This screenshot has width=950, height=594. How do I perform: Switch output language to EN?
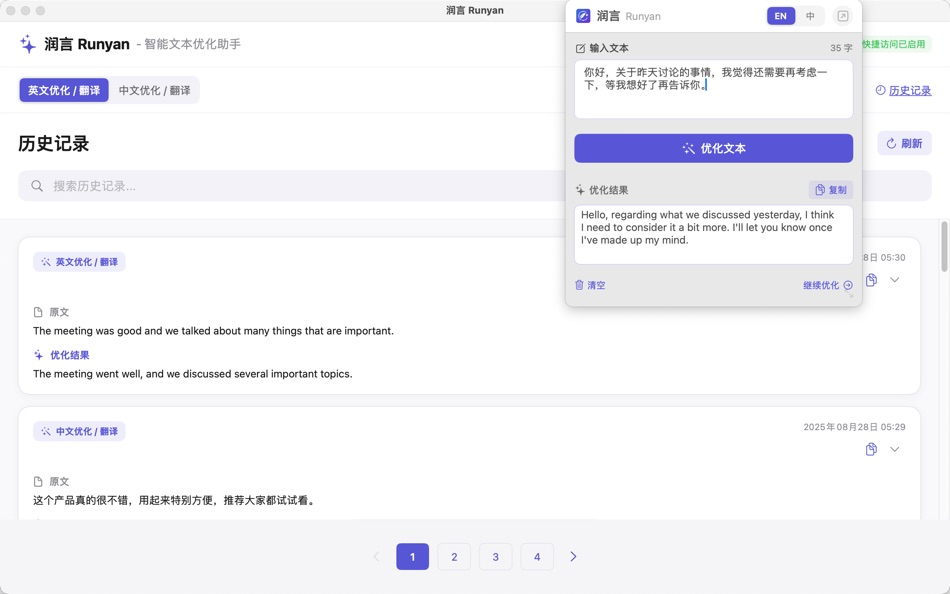click(x=780, y=16)
